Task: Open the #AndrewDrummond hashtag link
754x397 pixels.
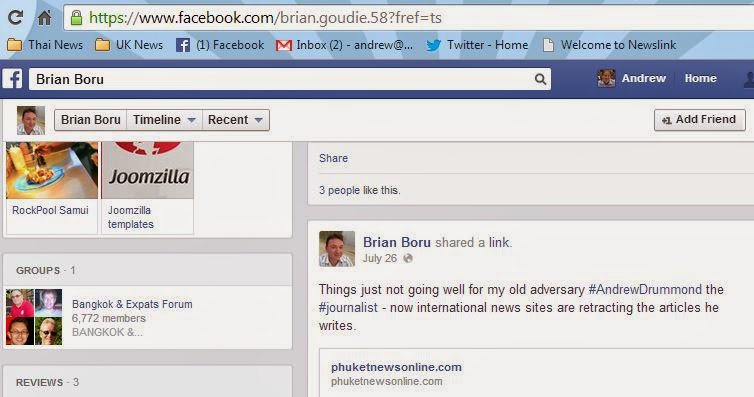Action: tap(645, 289)
